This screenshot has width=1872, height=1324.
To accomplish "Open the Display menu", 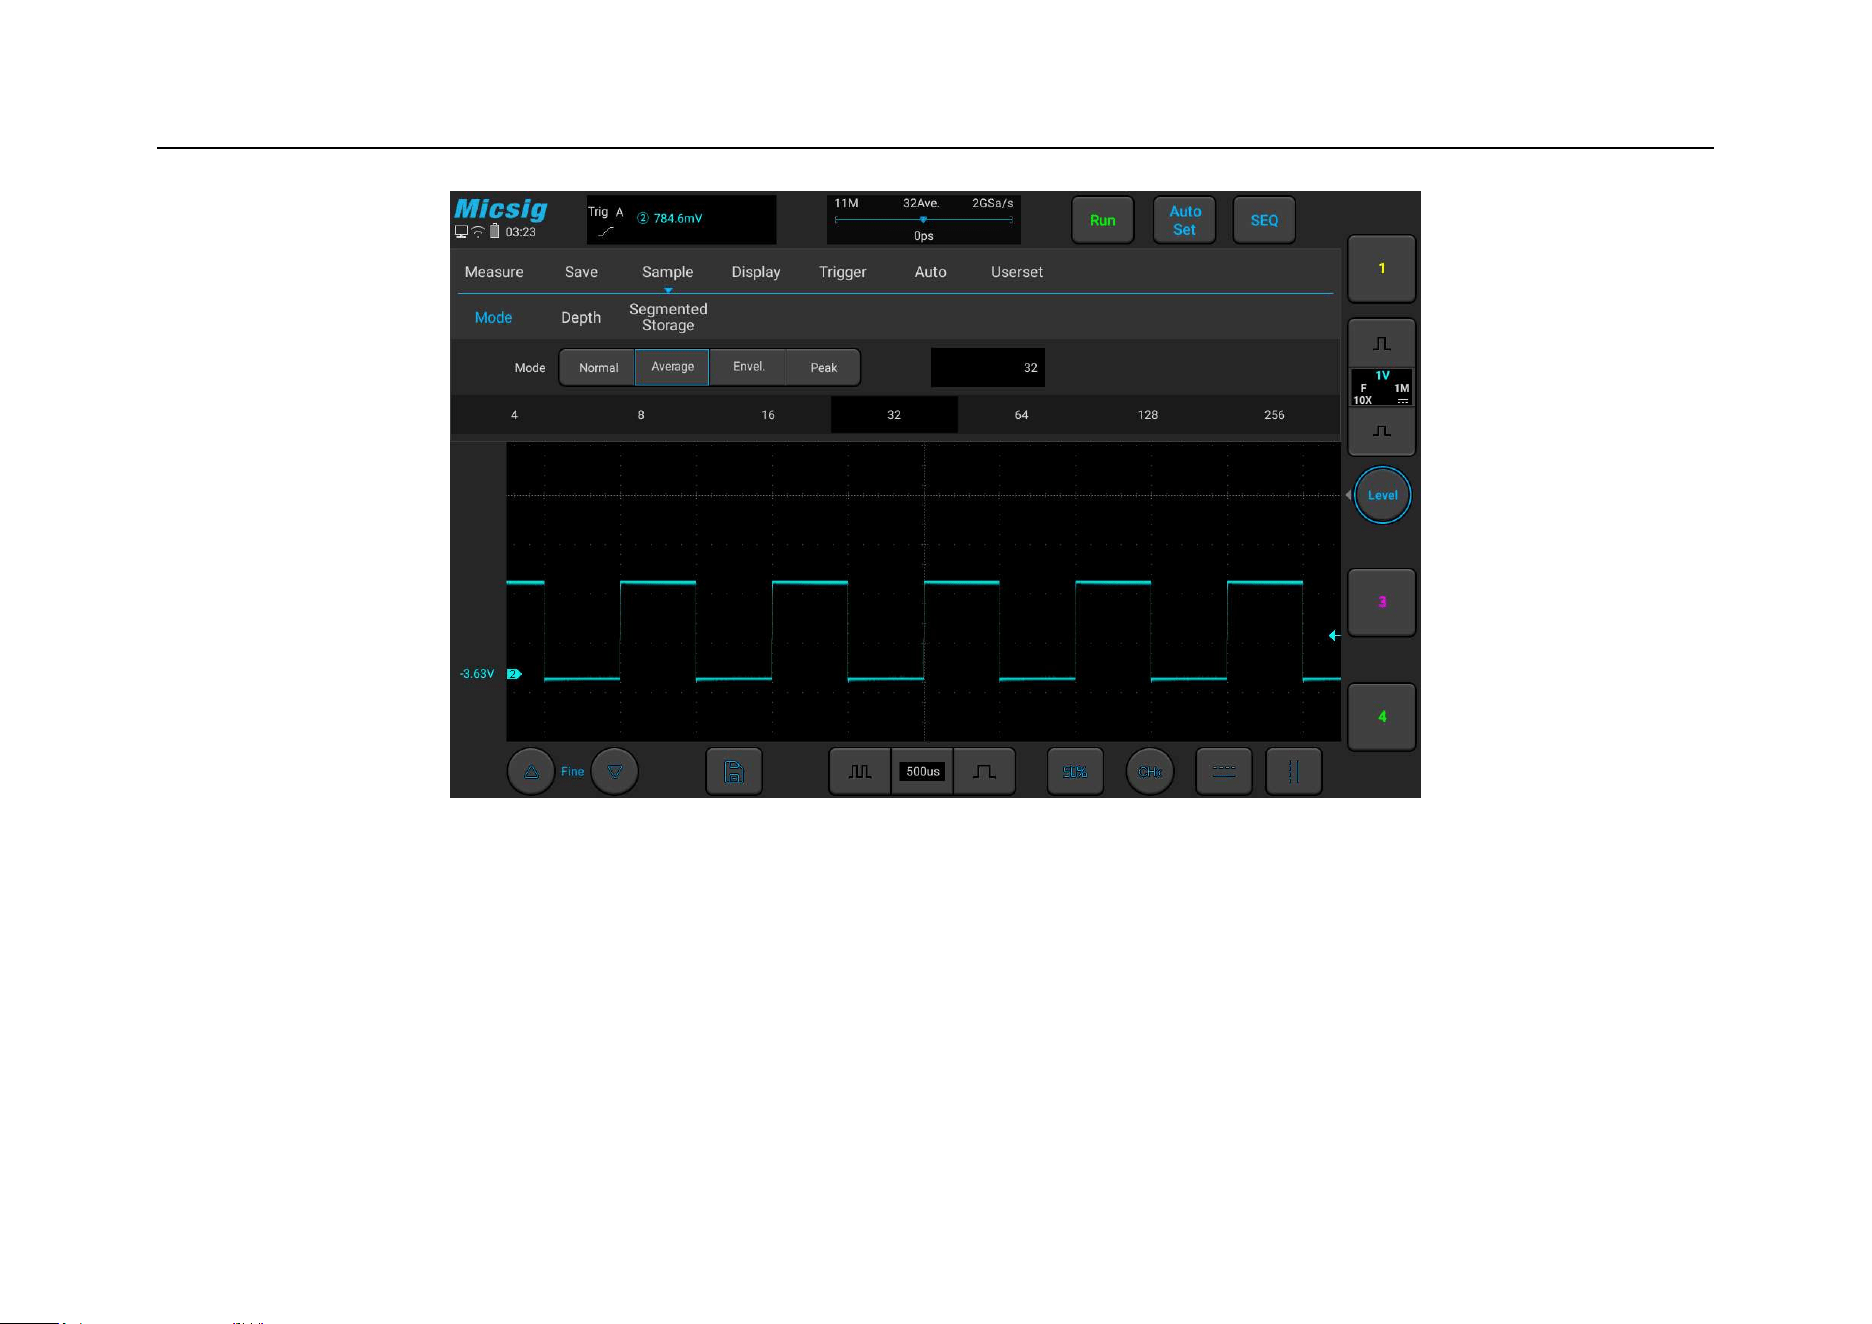I will tap(756, 272).
